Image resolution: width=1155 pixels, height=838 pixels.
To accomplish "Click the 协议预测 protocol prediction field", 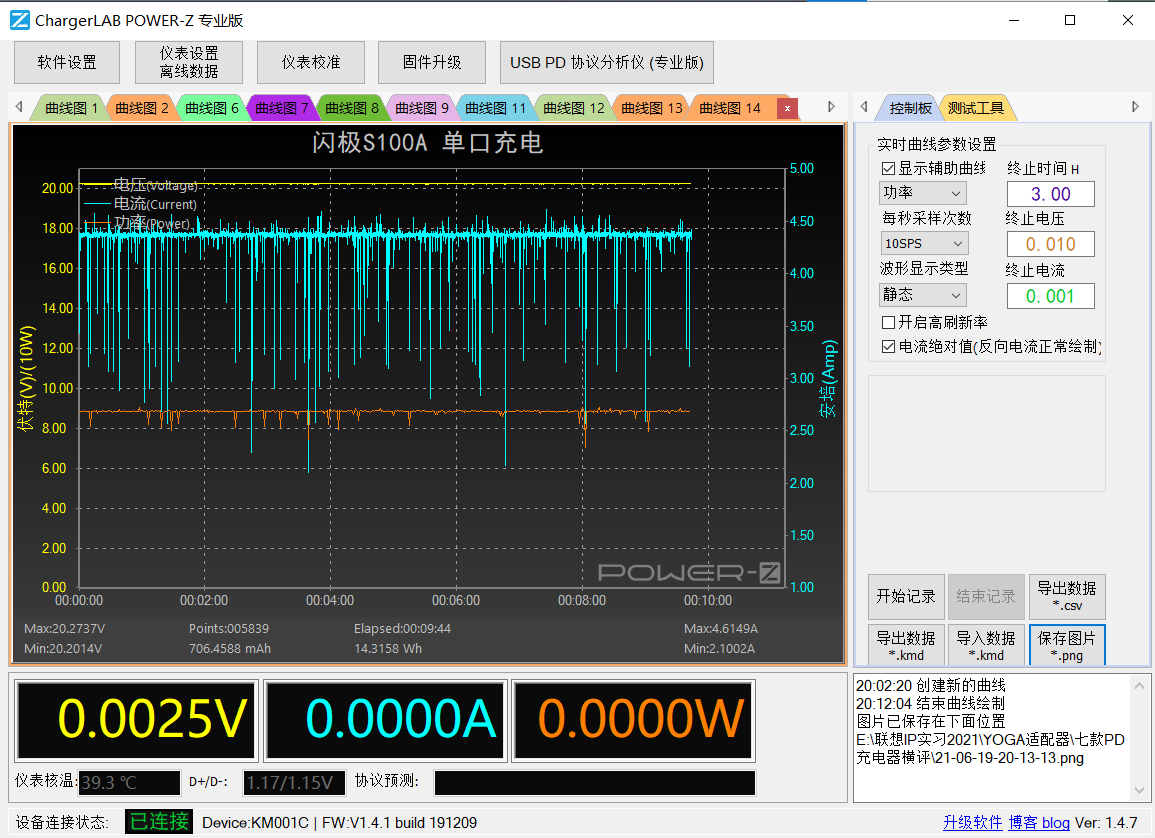I will (x=594, y=783).
